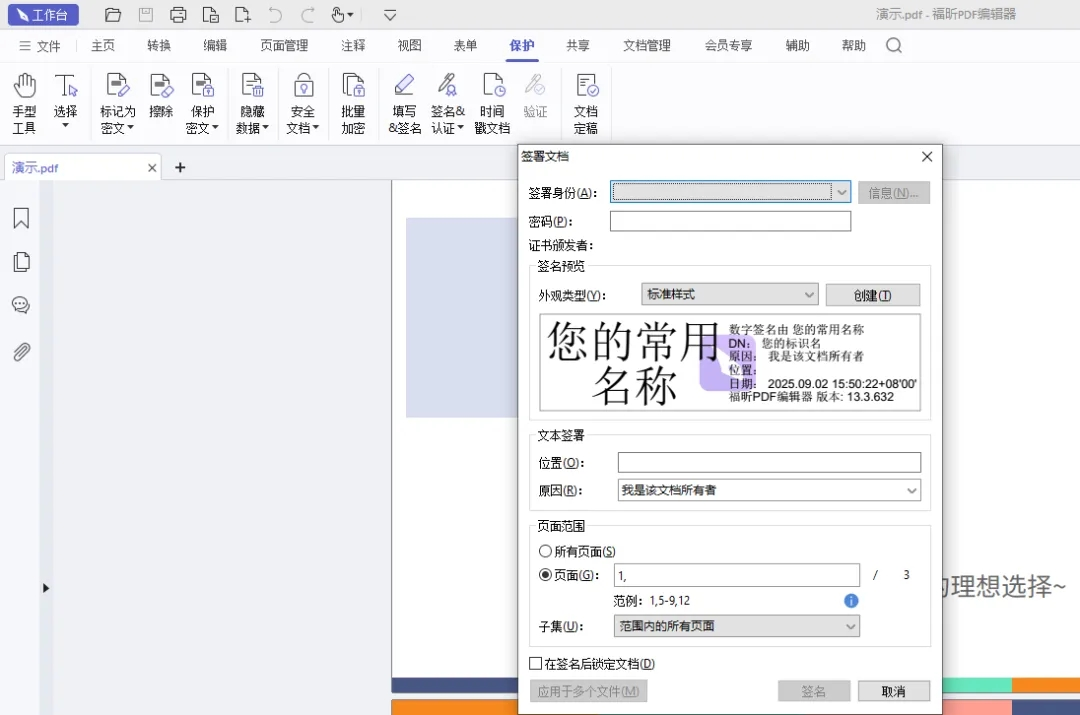Image resolution: width=1080 pixels, height=715 pixels.
Task: Click the 创建 button to create signature appearance
Action: pos(872,294)
